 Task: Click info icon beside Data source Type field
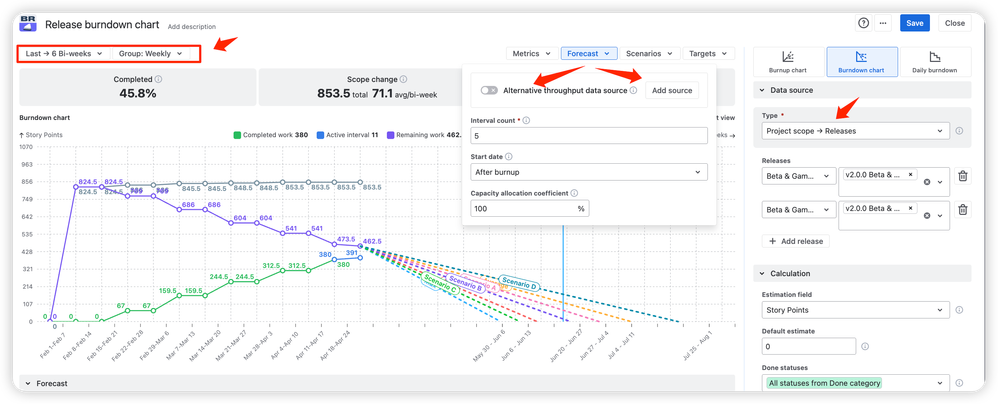coord(959,131)
